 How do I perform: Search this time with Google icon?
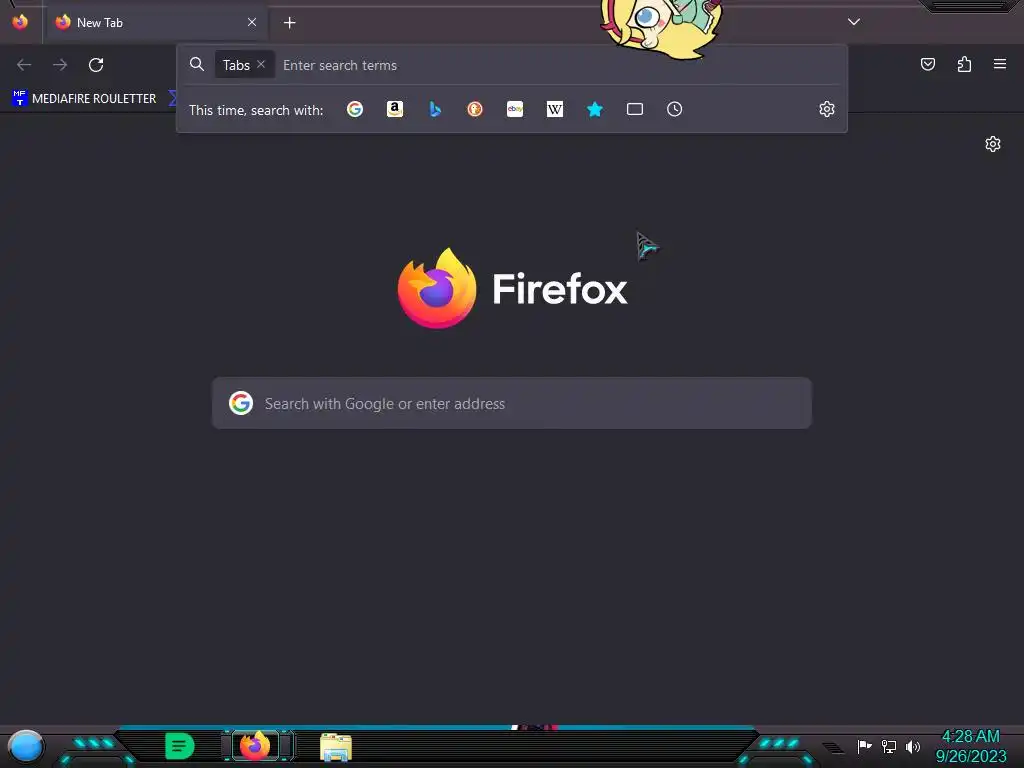355,109
